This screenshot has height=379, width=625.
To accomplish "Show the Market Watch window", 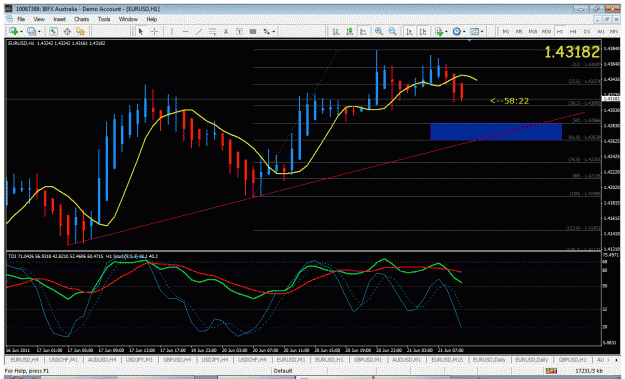I will (53, 31).
